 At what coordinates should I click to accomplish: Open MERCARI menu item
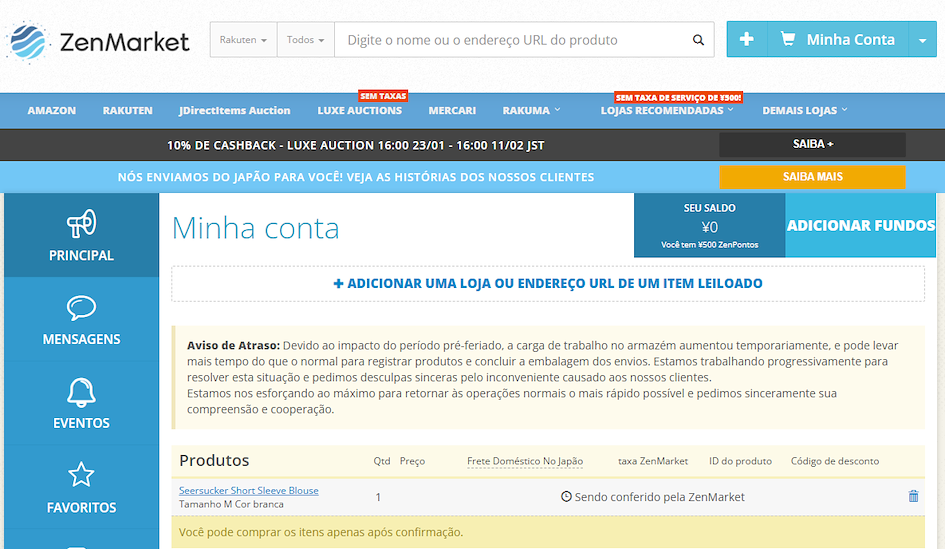point(452,110)
